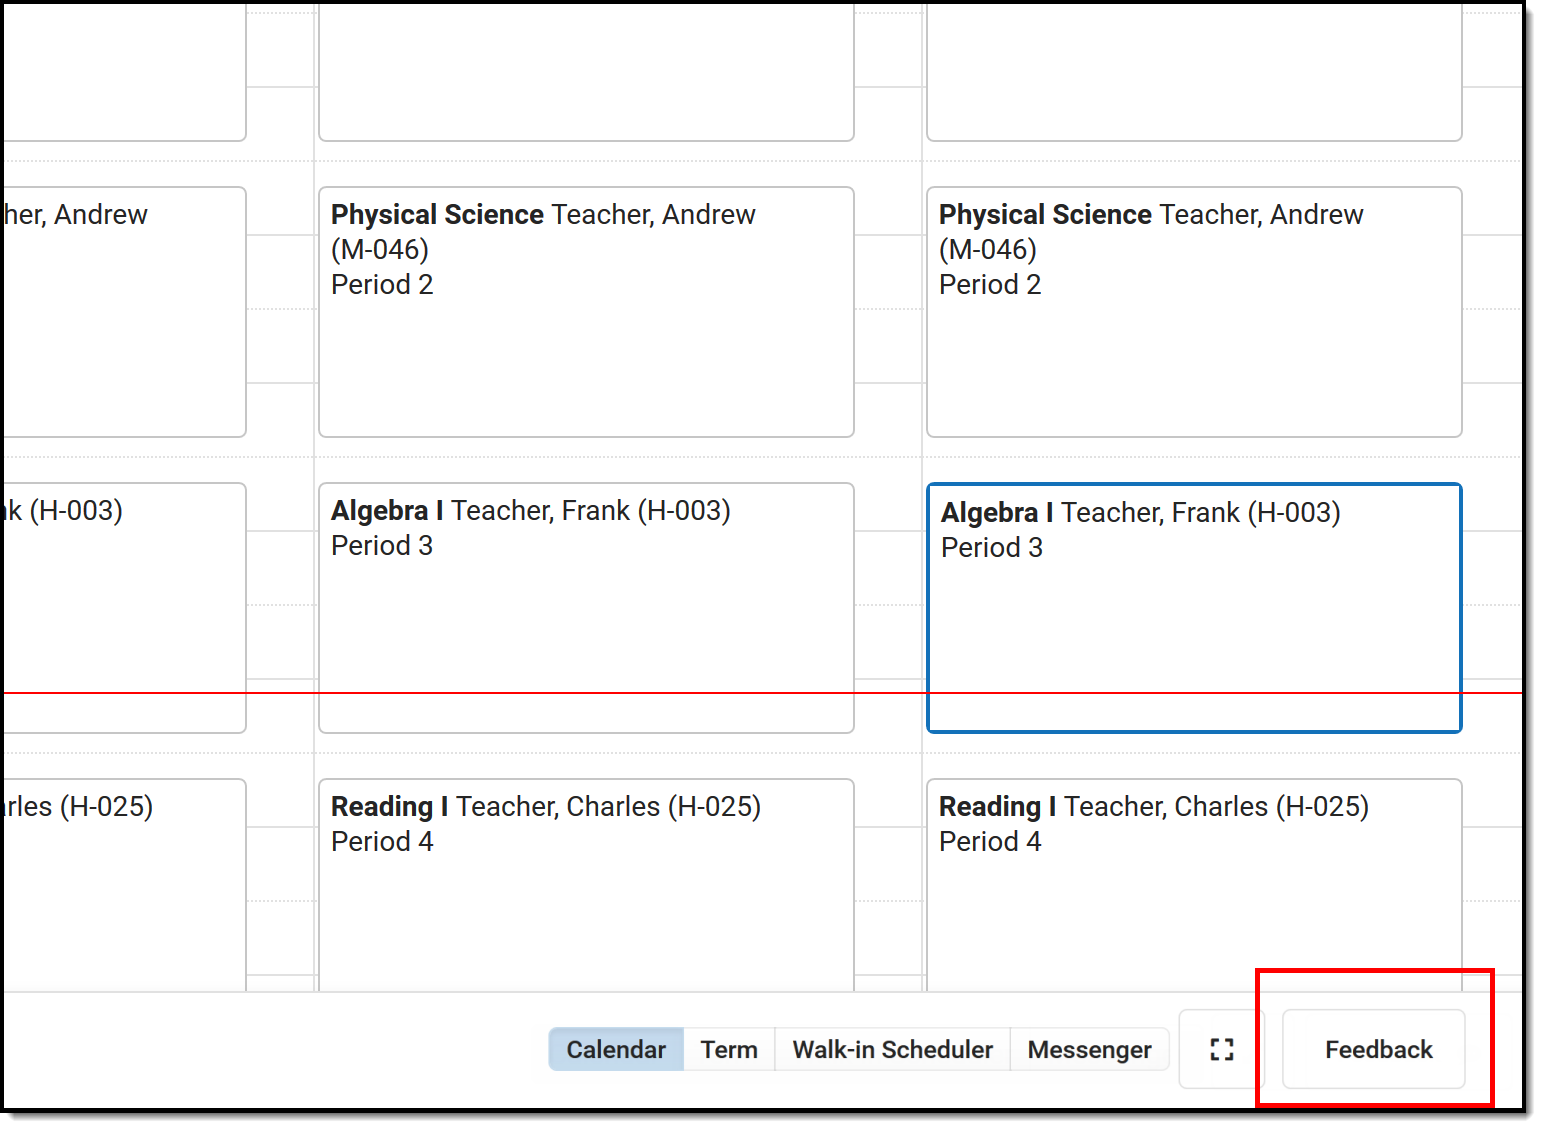Screen dimensions: 1541x1128
Task: Select the Term tab
Action: [x=729, y=1049]
